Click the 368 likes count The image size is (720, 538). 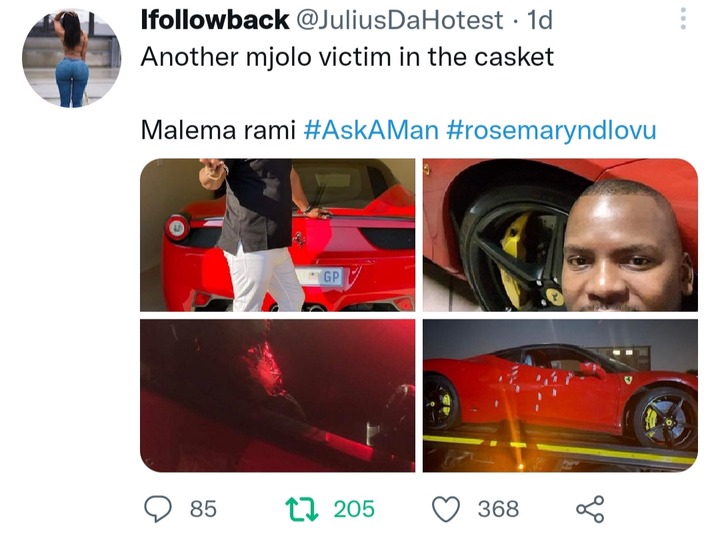[498, 509]
